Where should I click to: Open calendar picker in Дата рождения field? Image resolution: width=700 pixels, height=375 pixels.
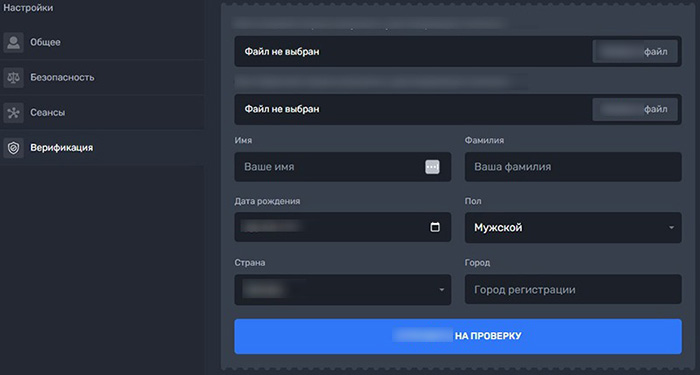[435, 227]
